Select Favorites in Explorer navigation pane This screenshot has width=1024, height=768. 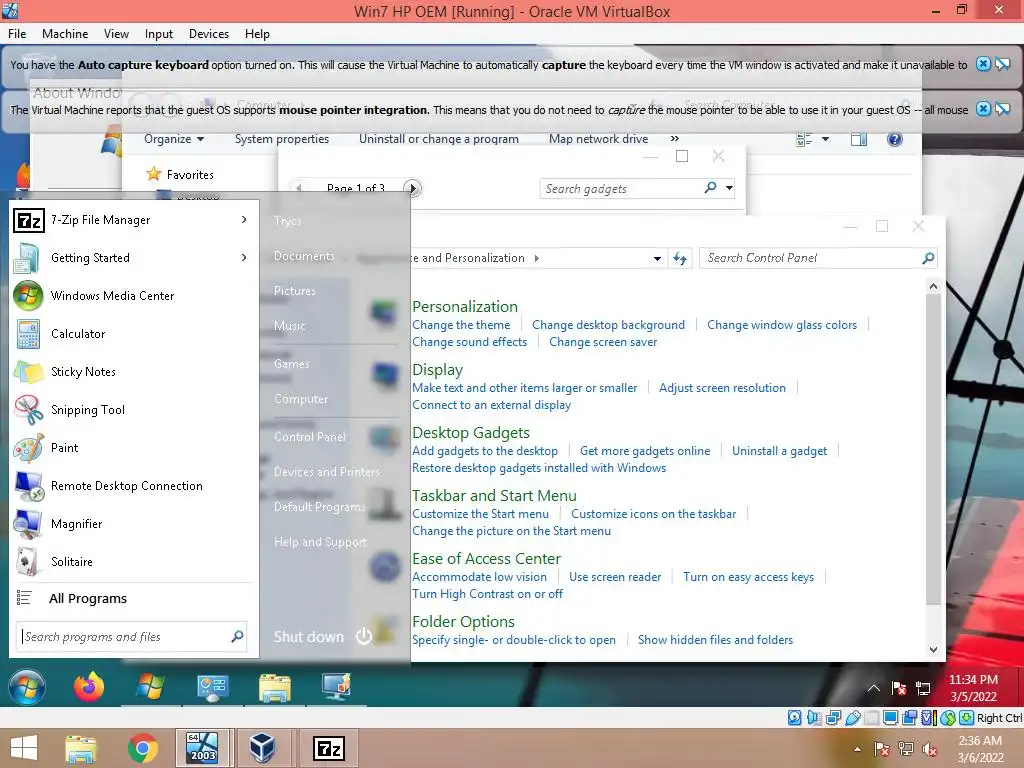pyautogui.click(x=189, y=174)
